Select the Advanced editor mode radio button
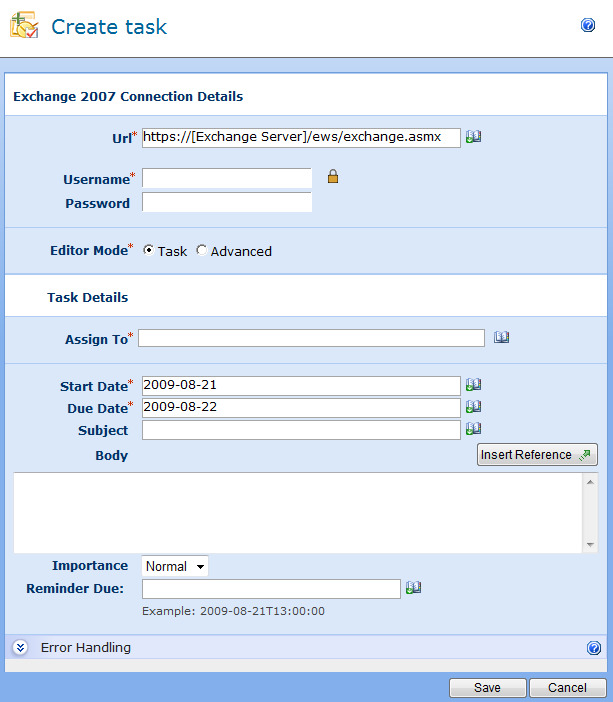The height and width of the screenshot is (702, 613). [202, 251]
